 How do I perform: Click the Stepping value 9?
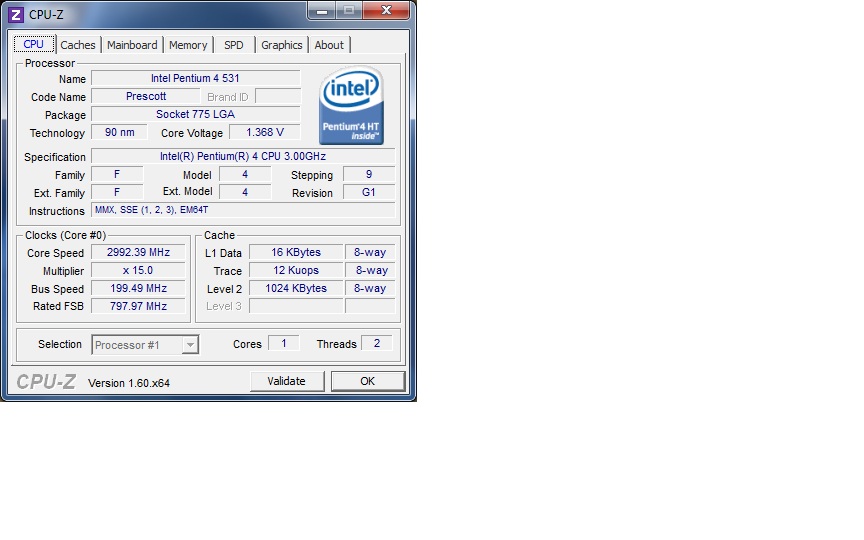point(369,174)
